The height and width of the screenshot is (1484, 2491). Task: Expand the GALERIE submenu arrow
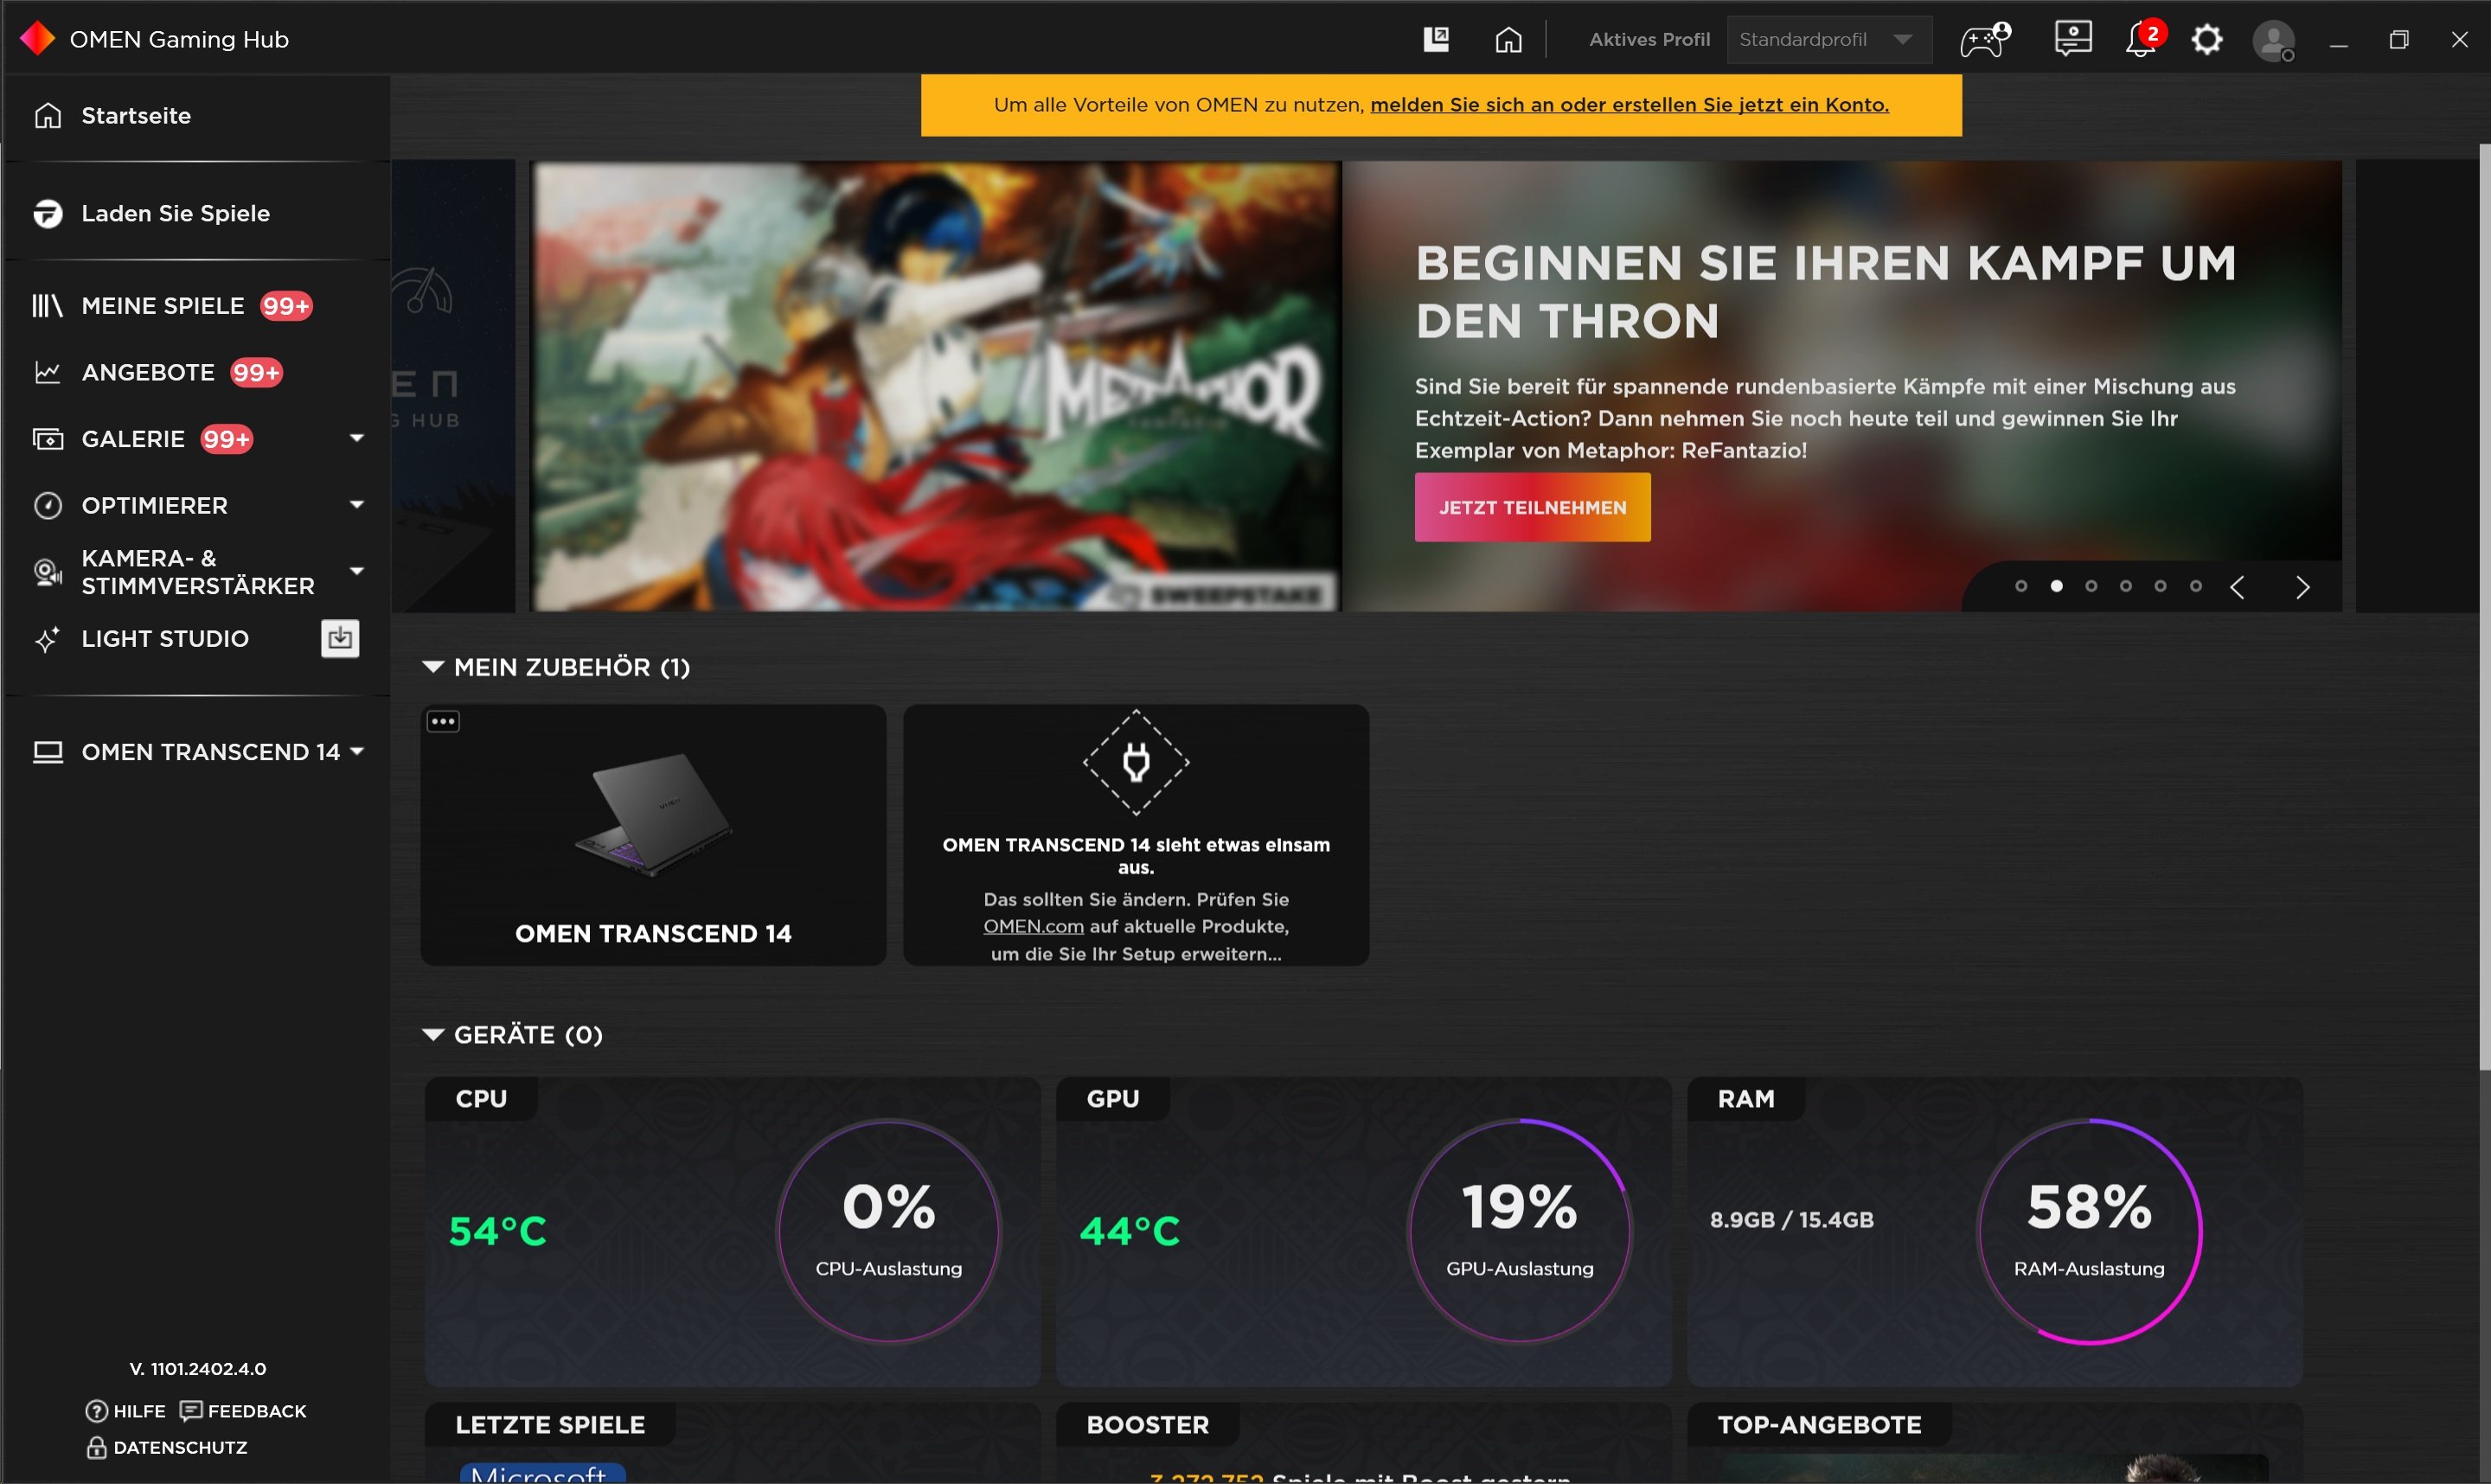(357, 438)
